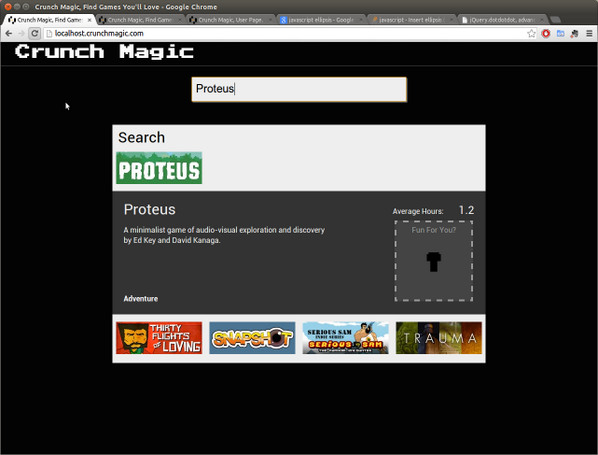The image size is (598, 455).
Task: Click the Search section heading
Action: (x=141, y=137)
